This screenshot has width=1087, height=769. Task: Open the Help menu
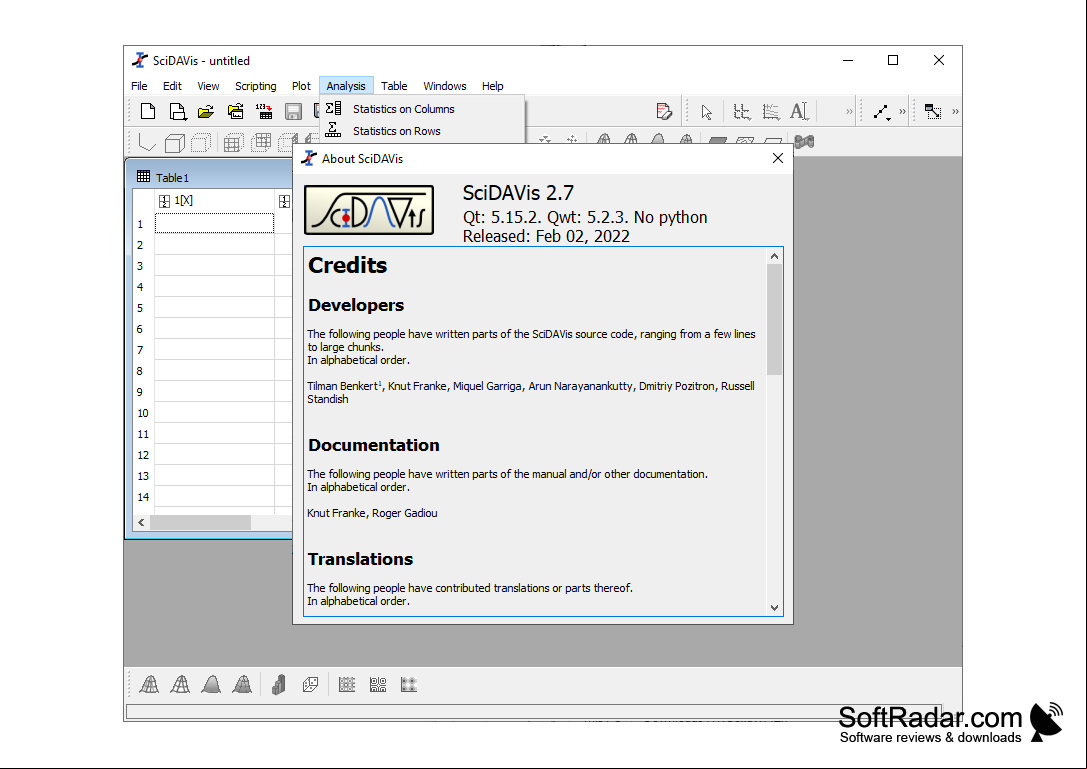pos(493,86)
